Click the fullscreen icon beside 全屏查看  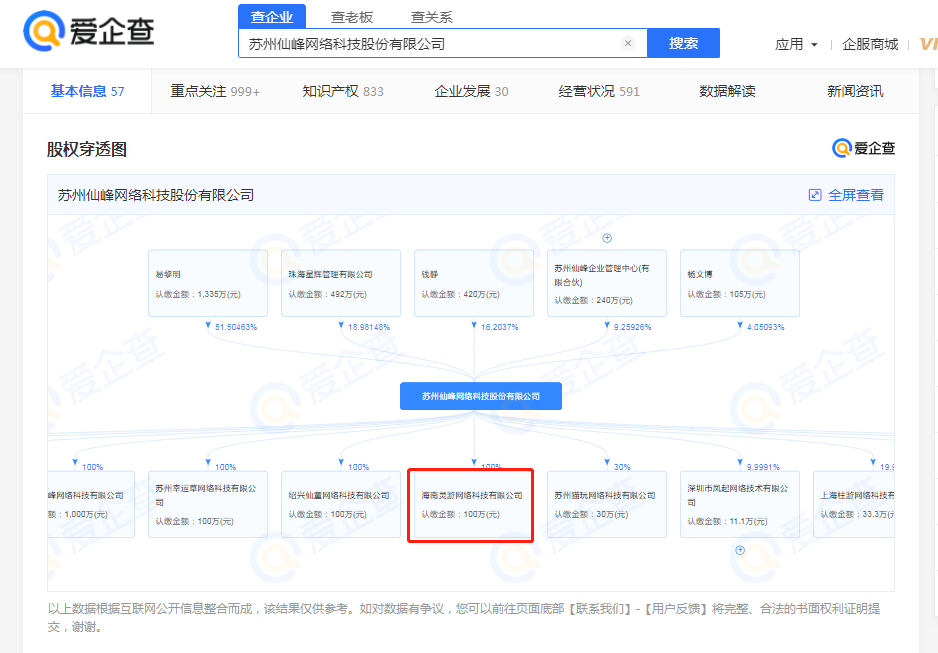815,195
